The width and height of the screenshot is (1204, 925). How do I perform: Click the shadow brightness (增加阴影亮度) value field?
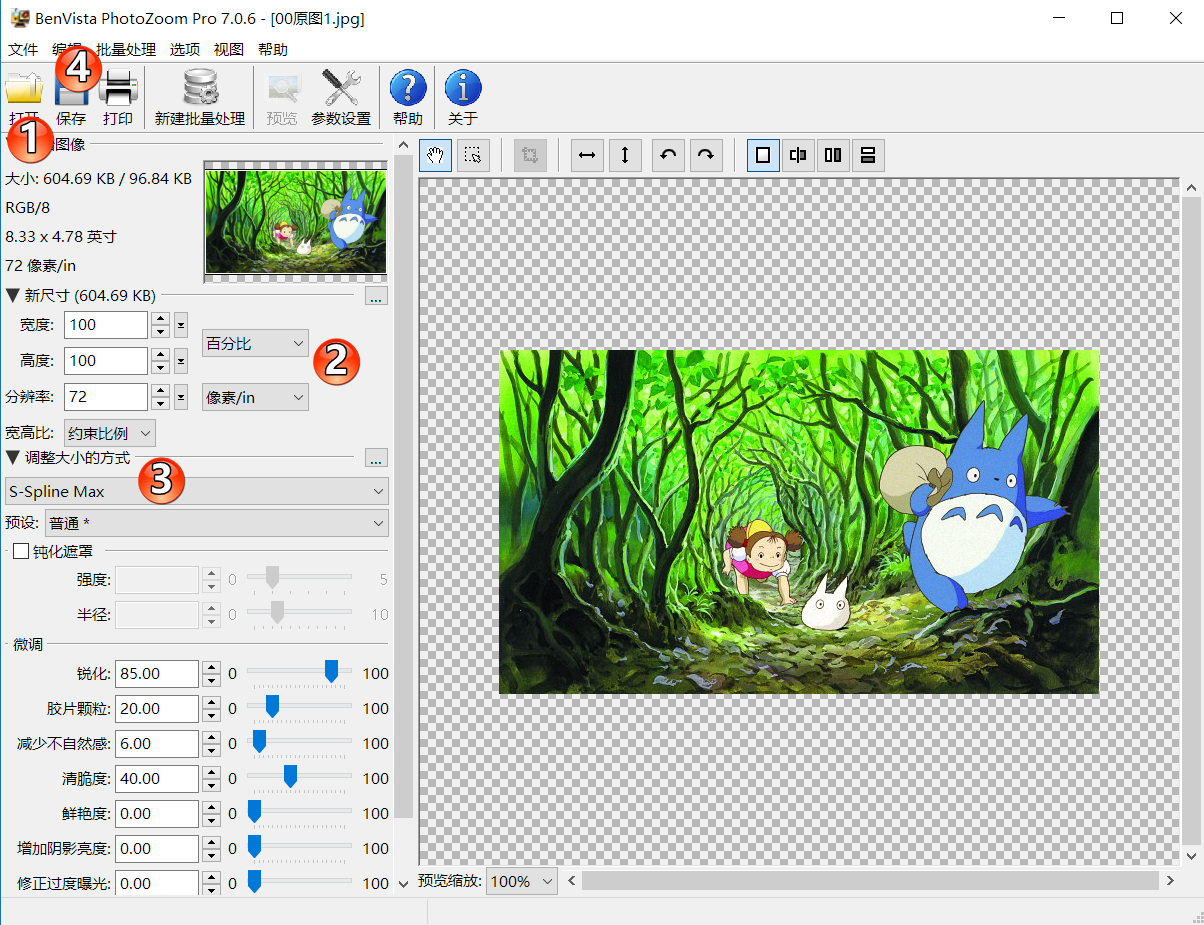tap(157, 849)
